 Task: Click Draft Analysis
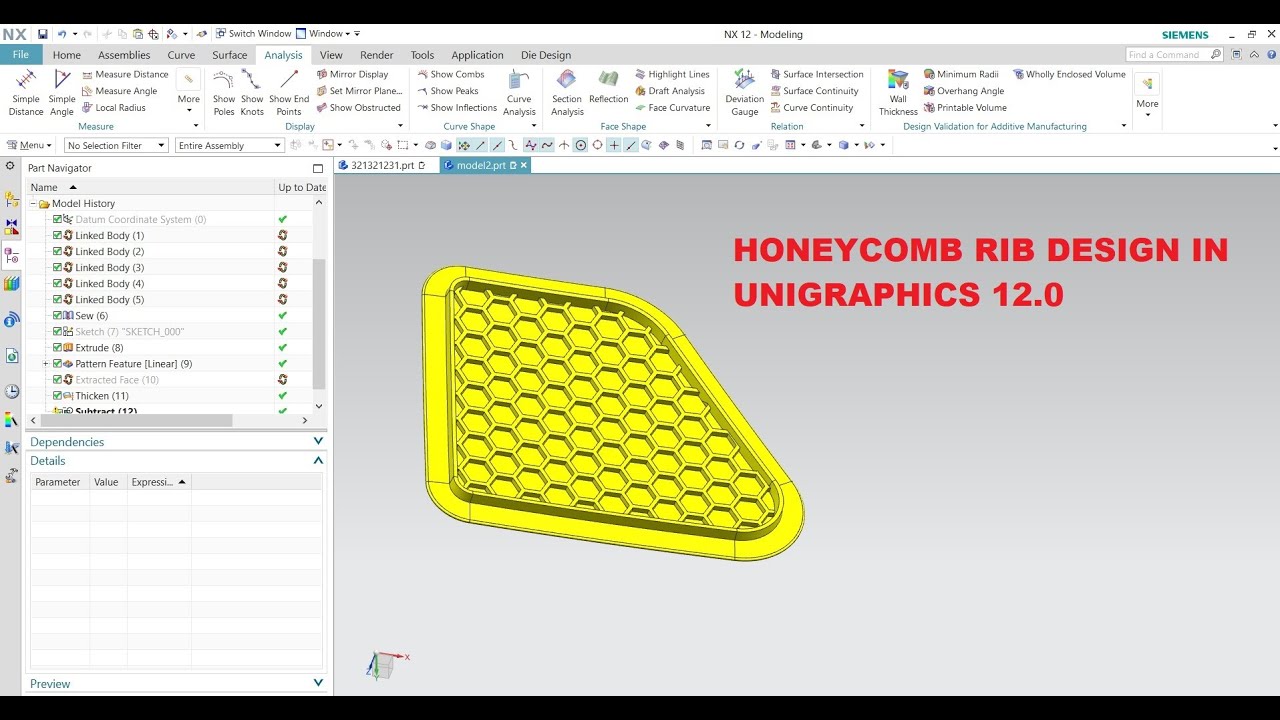coord(670,91)
